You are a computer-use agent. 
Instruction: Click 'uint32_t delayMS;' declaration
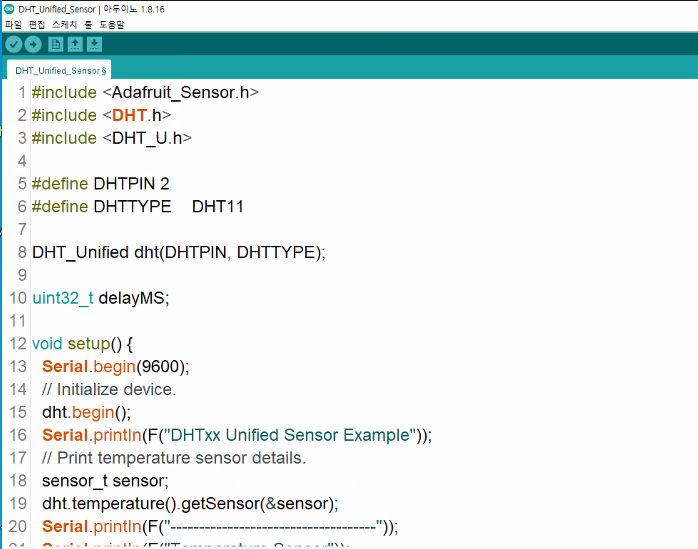click(101, 298)
